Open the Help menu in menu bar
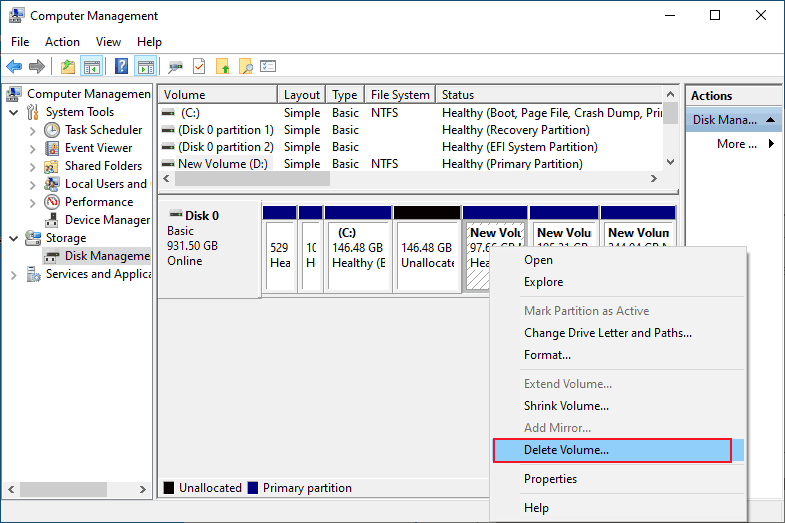Screen dimensions: 785x523 [x=149, y=42]
